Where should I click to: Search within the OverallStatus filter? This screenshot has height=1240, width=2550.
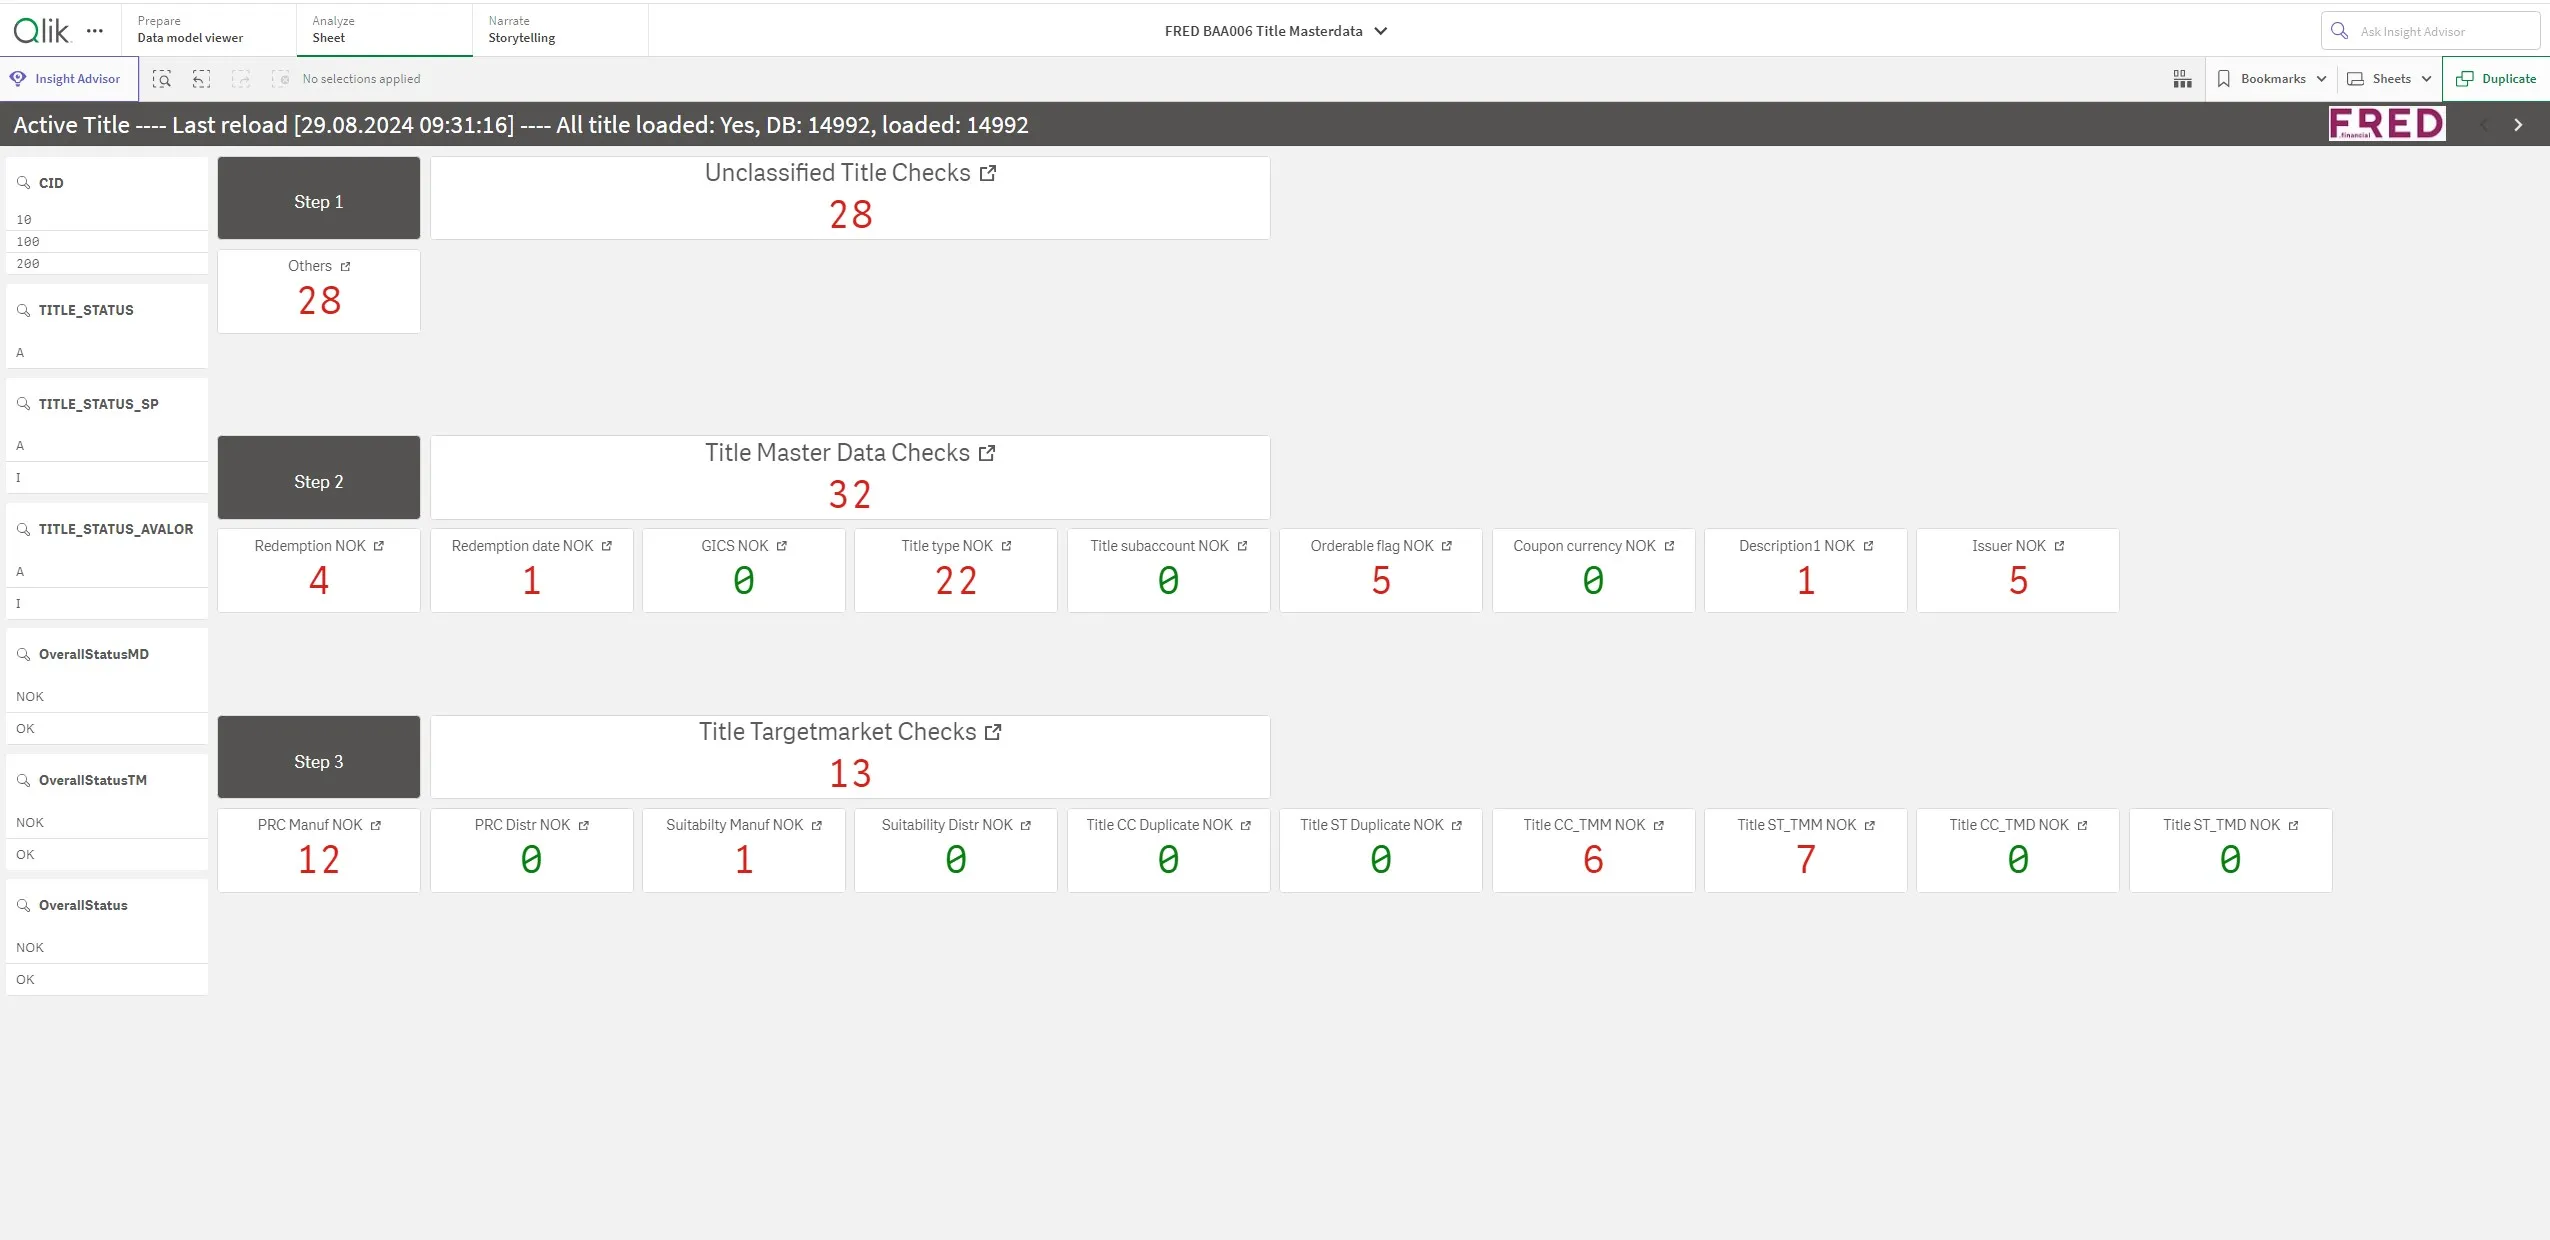tap(23, 905)
